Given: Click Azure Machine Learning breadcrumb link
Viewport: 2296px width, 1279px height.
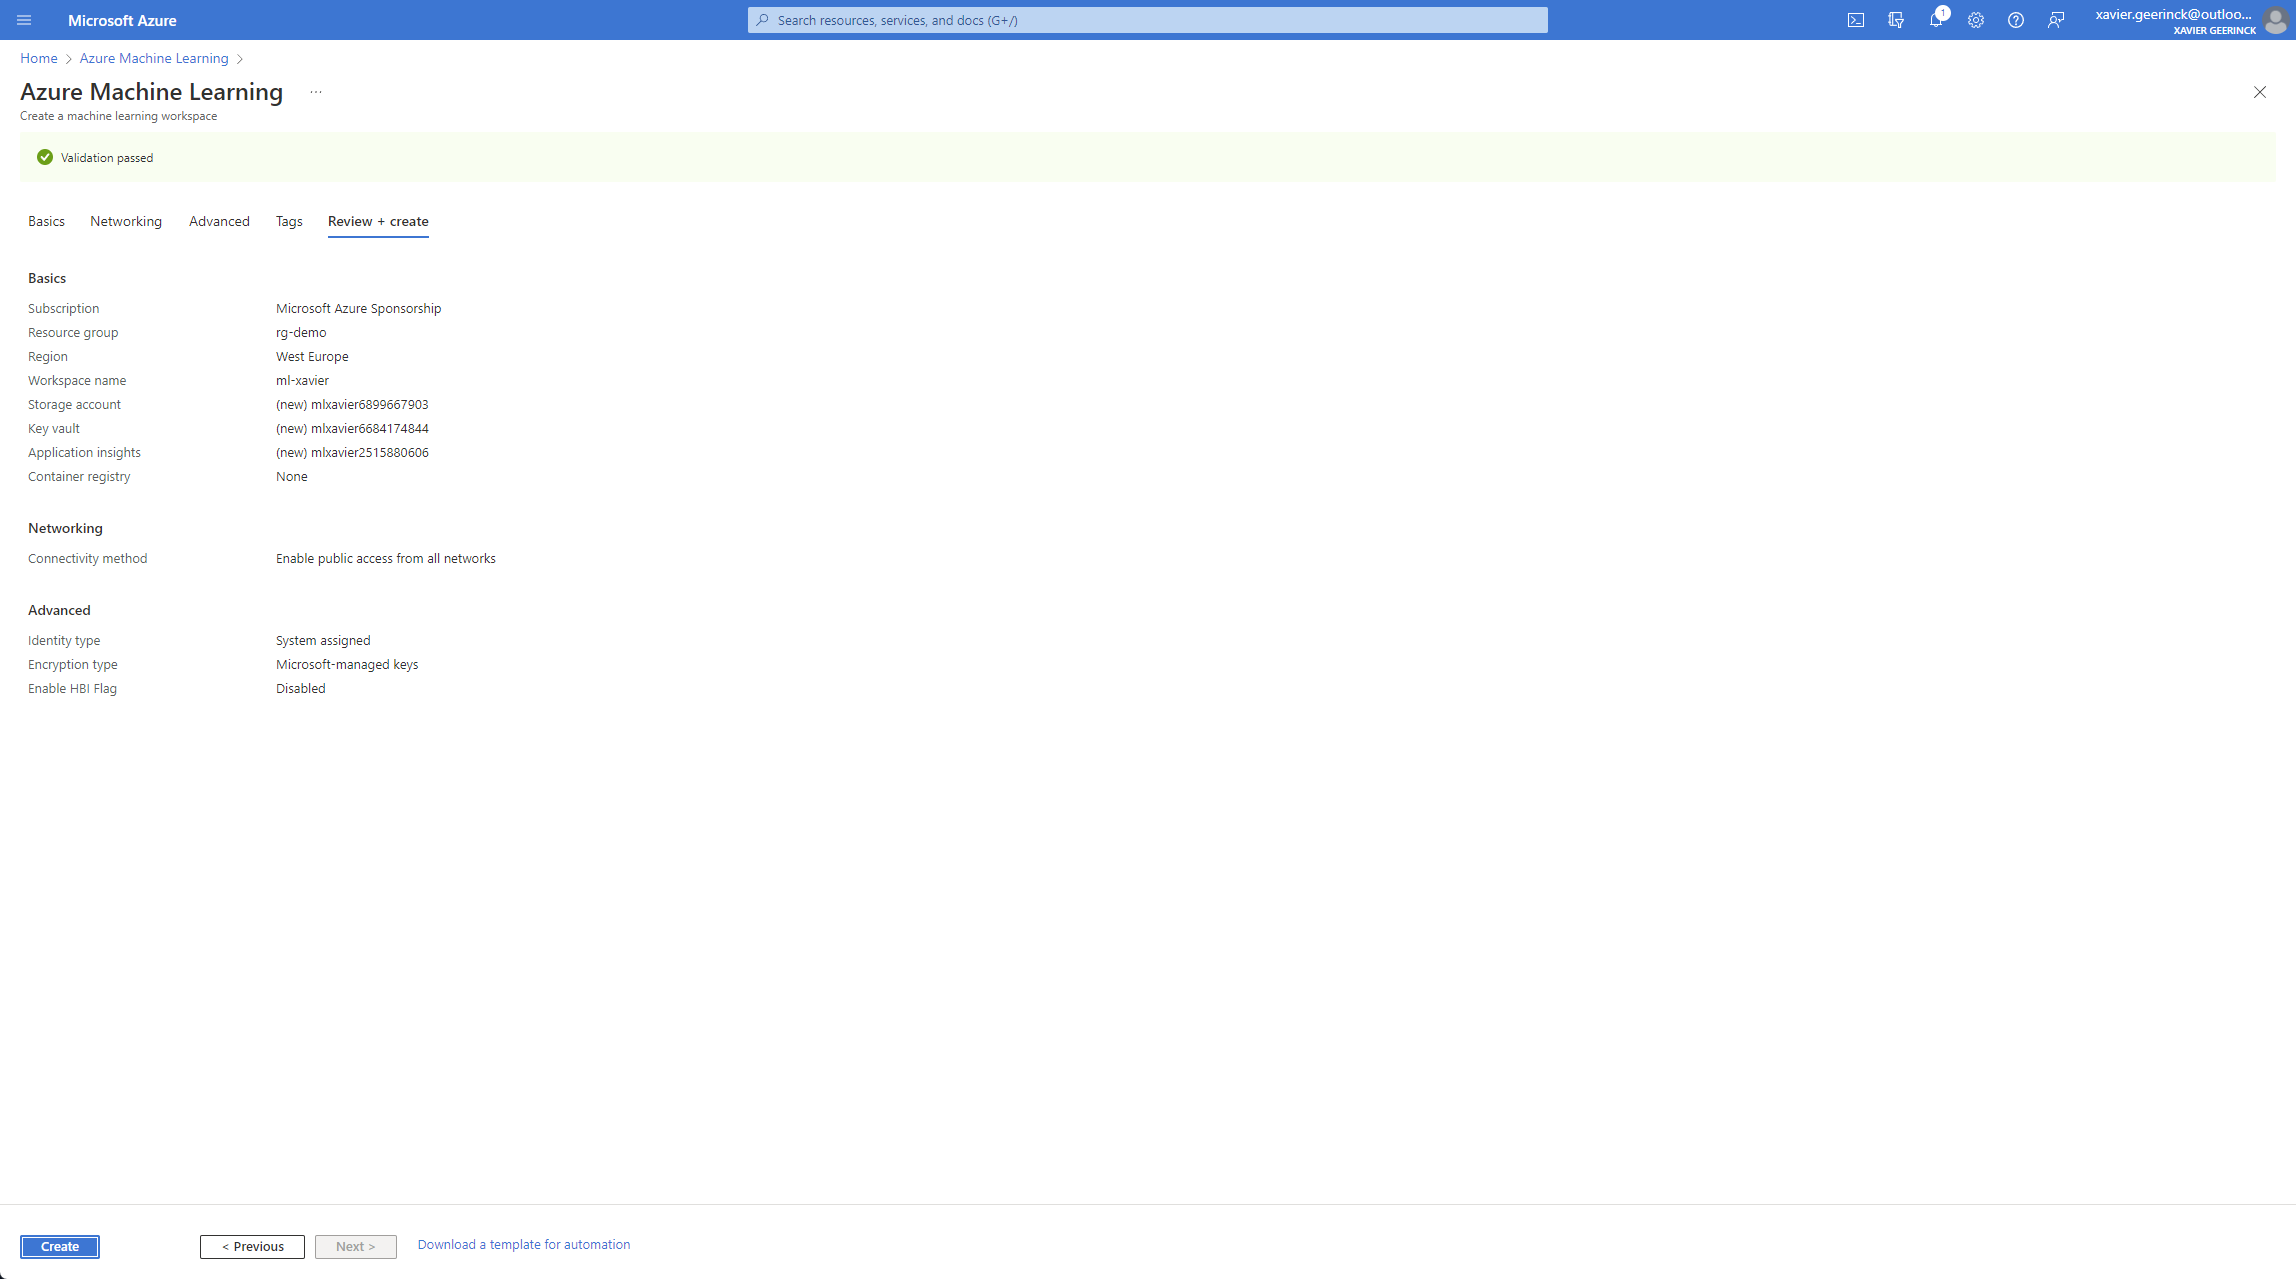Looking at the screenshot, I should click(x=154, y=58).
